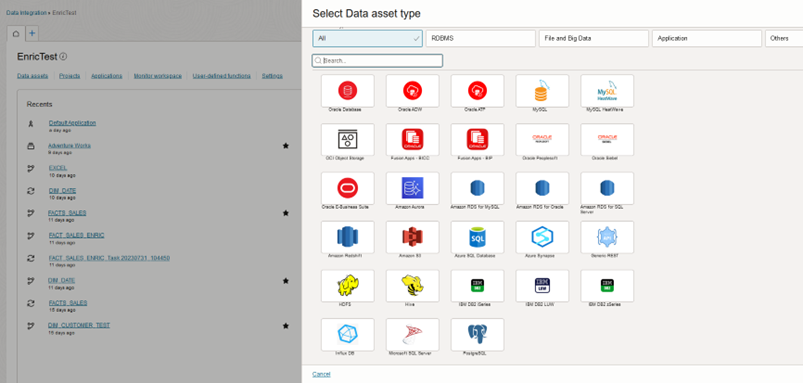Filter asset types by Application

pos(707,38)
